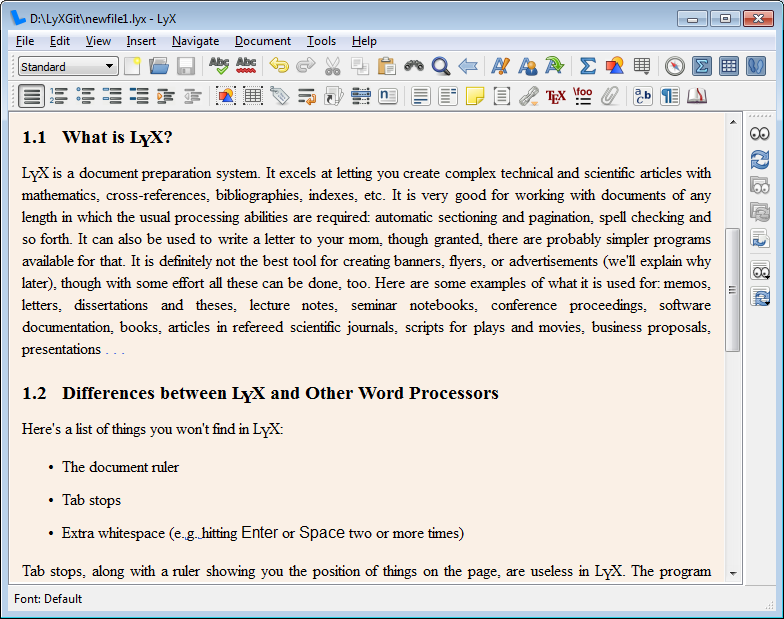Copy selection using the copy icon
Viewport: 784px width, 619px height.
[x=360, y=66]
